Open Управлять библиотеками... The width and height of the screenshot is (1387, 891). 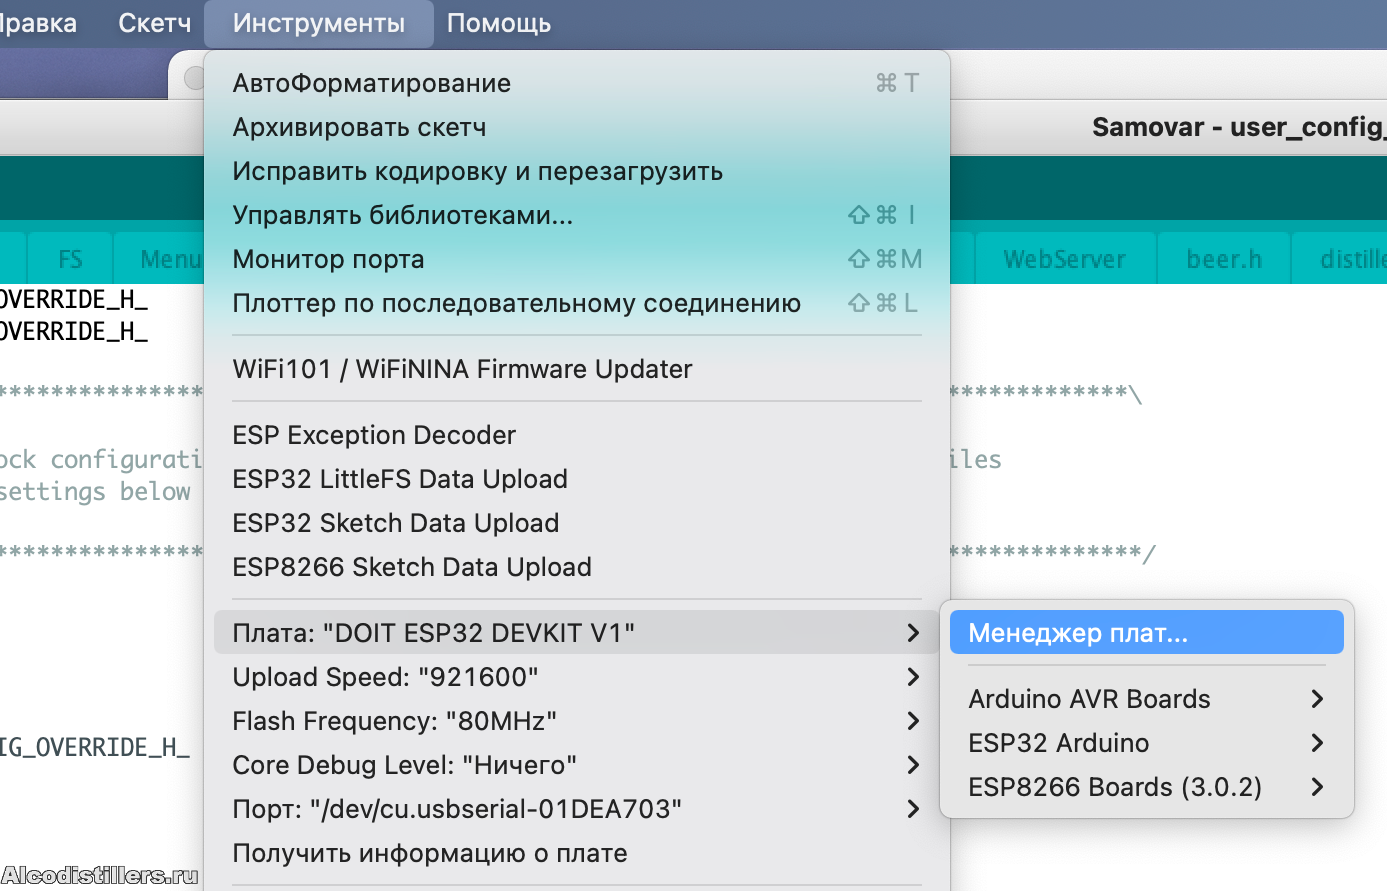coord(576,215)
